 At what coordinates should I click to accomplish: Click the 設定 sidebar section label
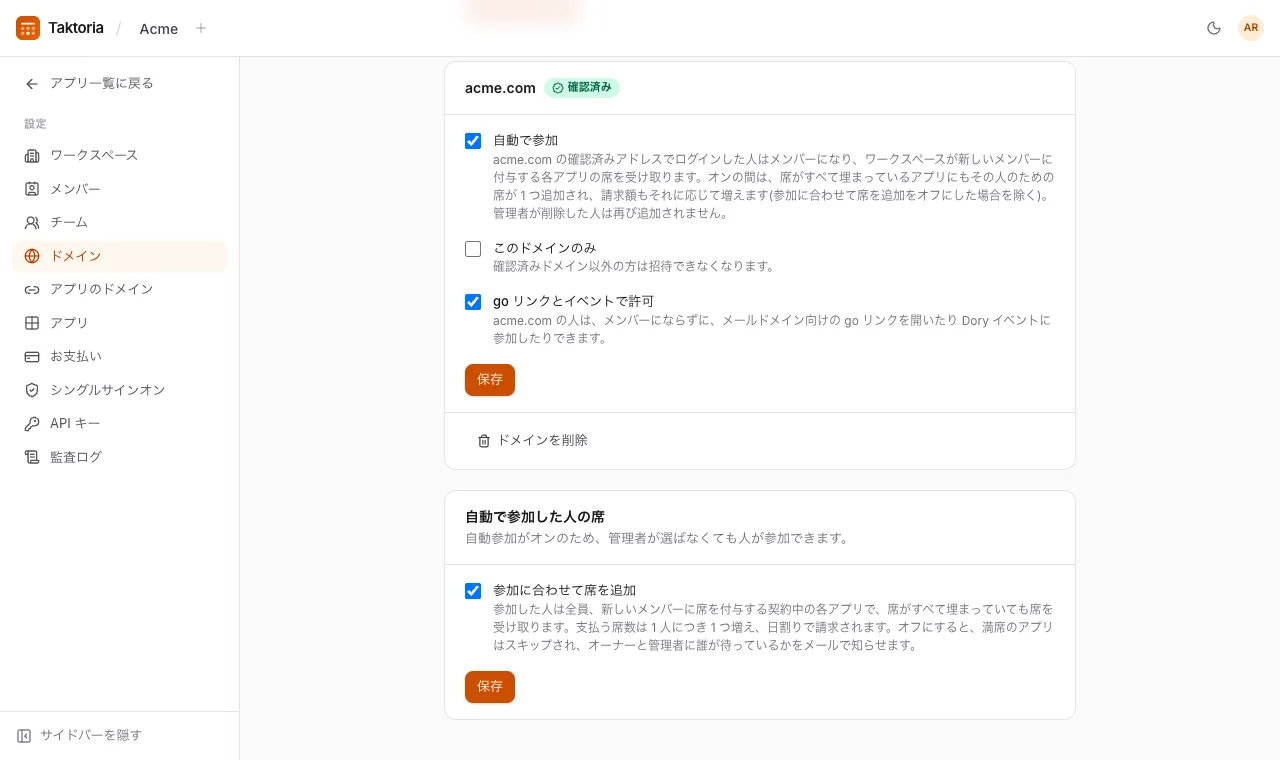35,124
